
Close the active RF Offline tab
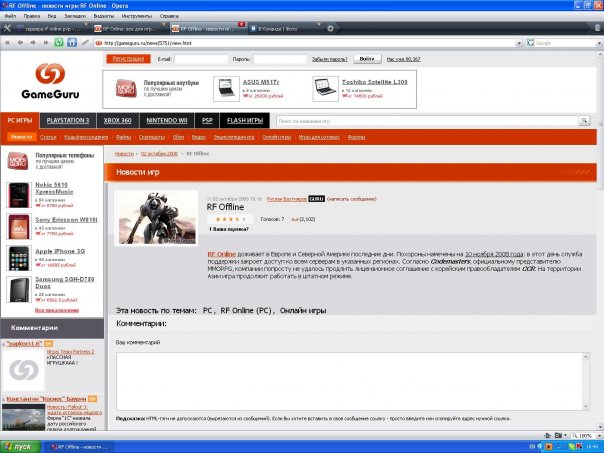pos(242,25)
